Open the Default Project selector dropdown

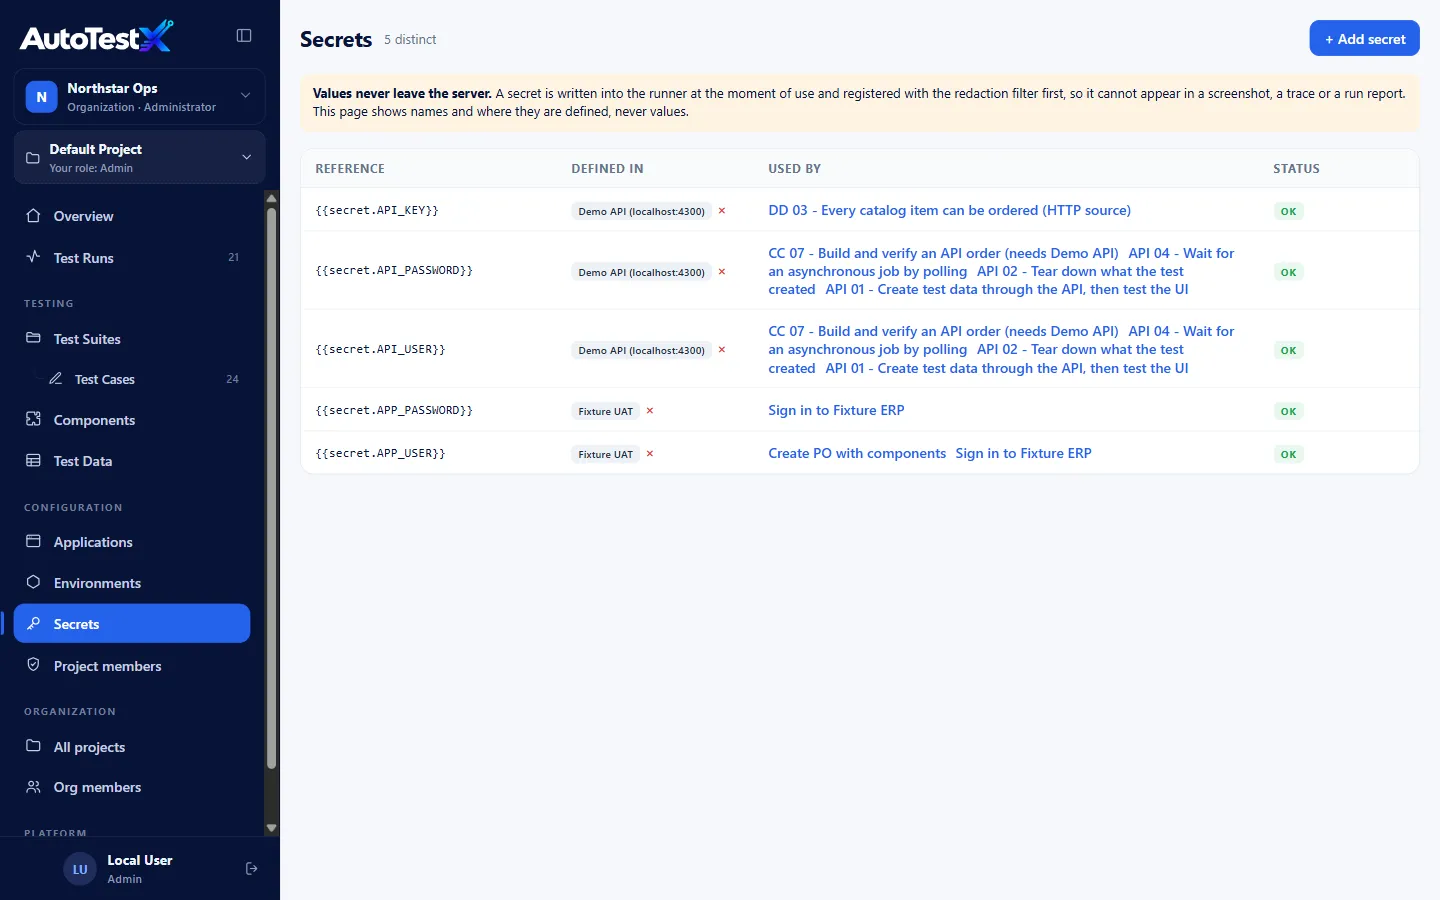click(x=139, y=157)
